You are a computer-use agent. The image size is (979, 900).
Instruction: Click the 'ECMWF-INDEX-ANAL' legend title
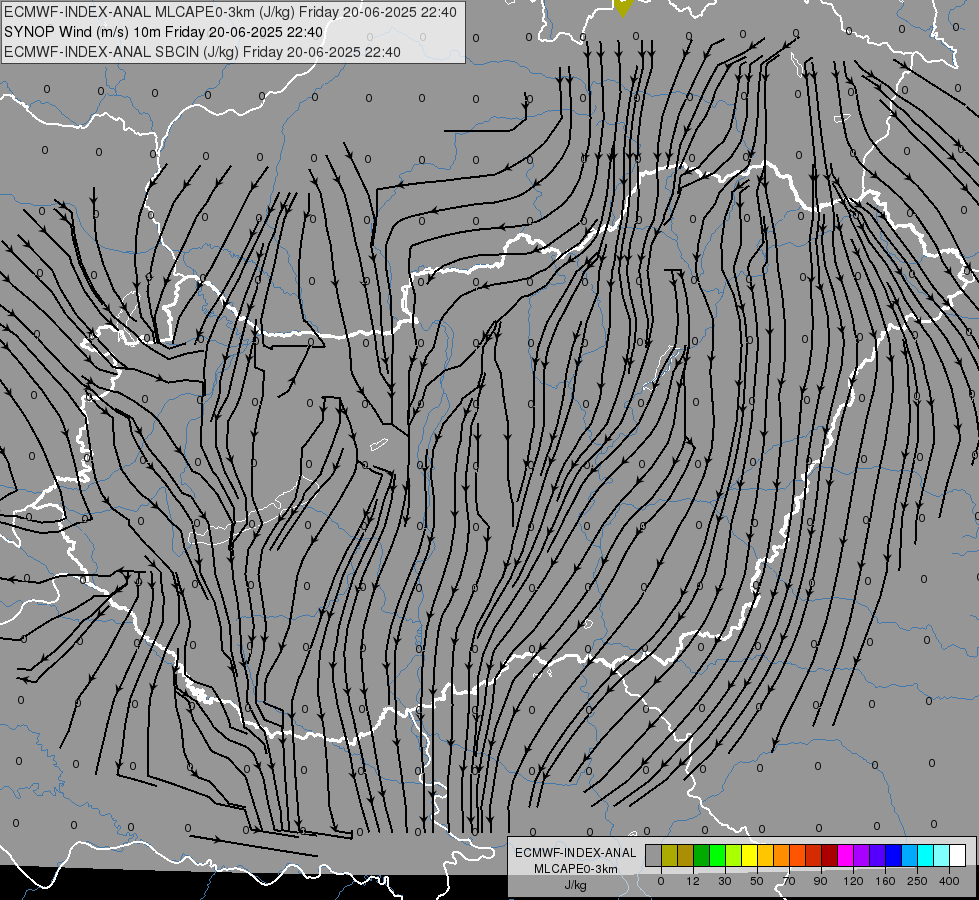(x=575, y=853)
